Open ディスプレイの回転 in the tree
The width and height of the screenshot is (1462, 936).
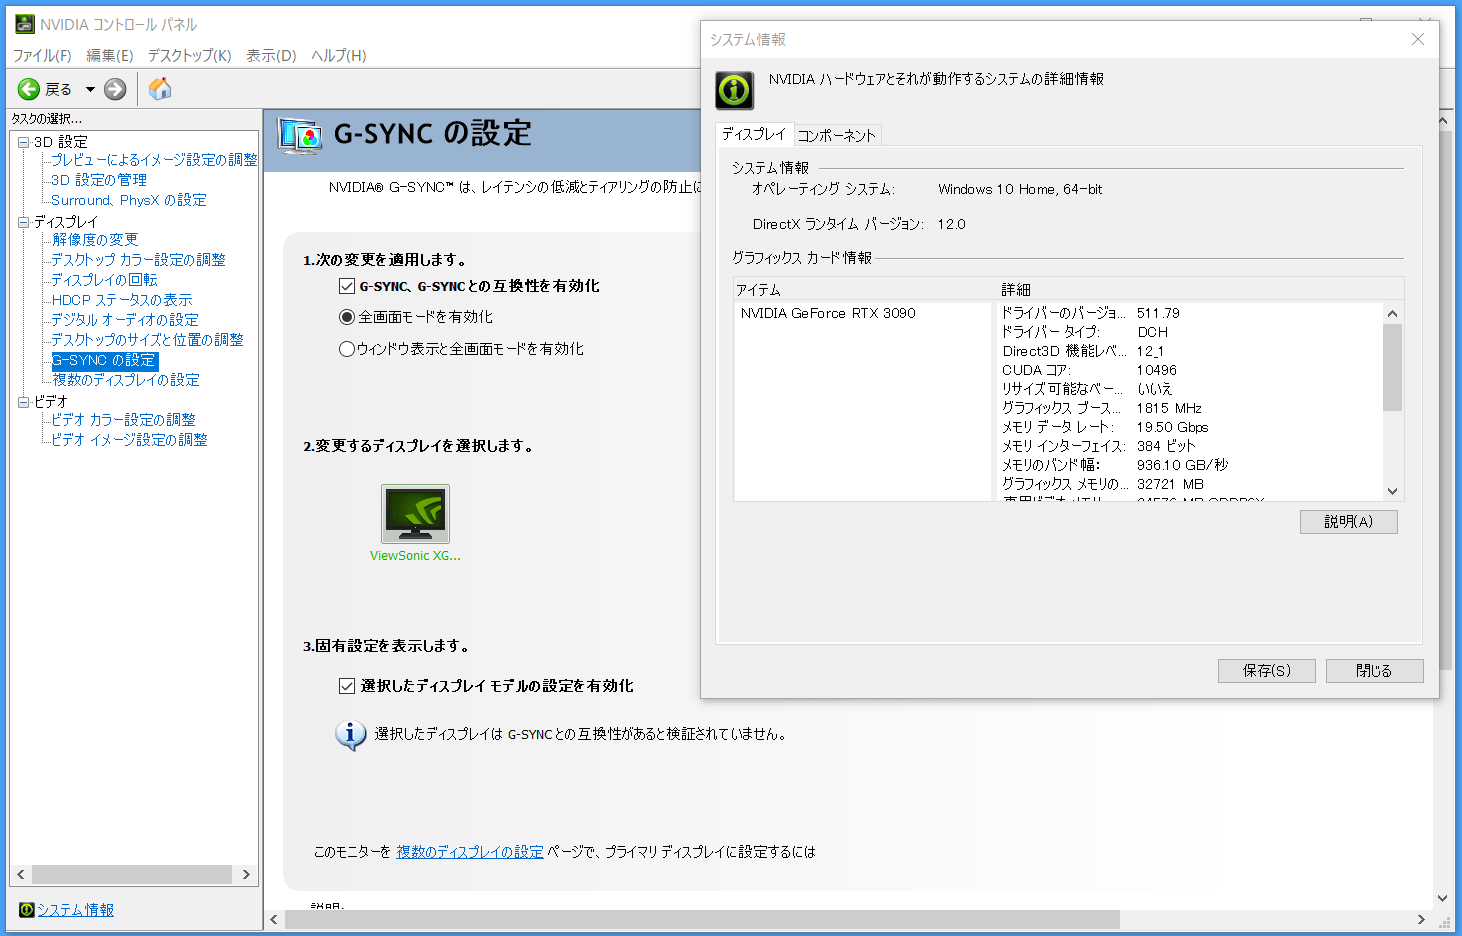[104, 280]
